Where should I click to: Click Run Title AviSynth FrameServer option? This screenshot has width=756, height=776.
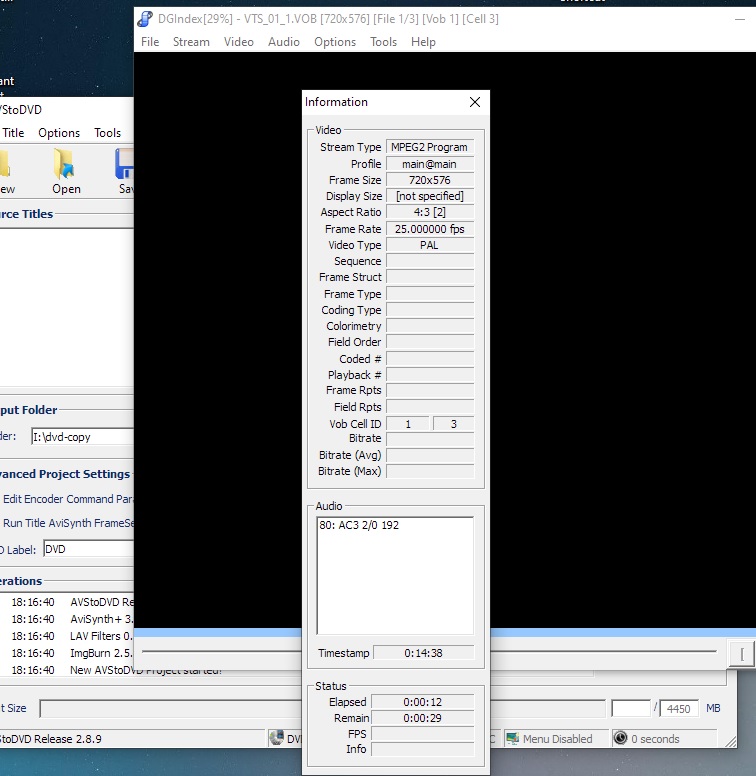68,523
